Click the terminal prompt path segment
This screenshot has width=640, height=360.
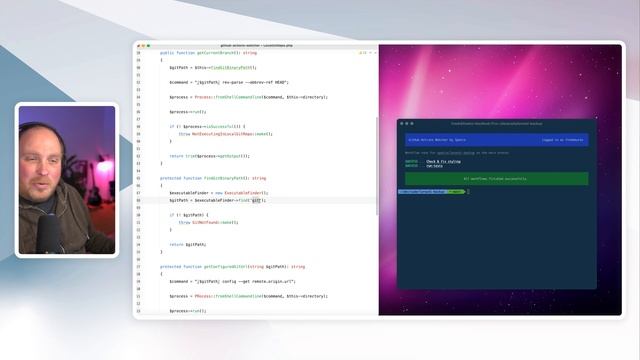click(422, 191)
